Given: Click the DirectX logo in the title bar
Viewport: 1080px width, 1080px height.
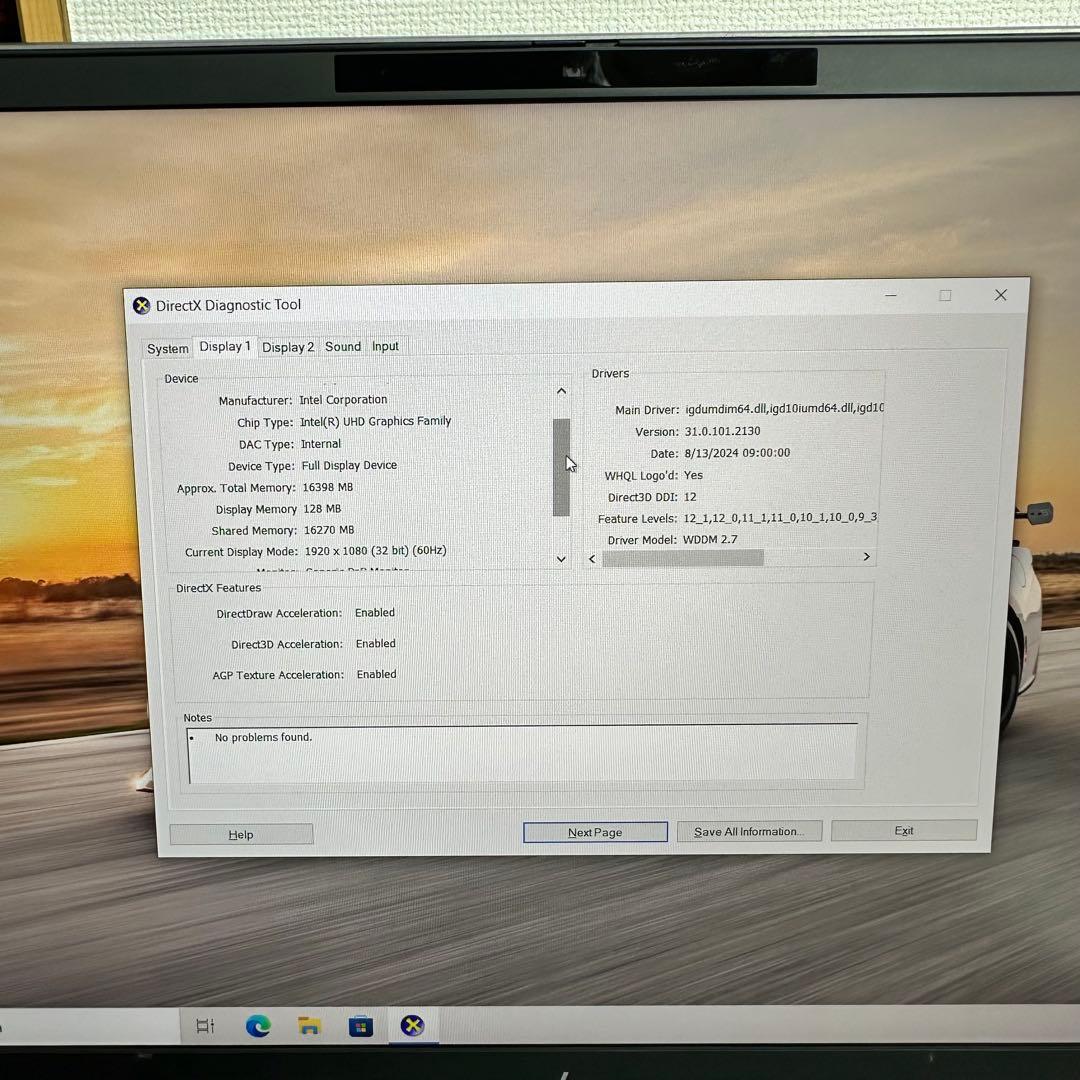Looking at the screenshot, I should click(x=141, y=305).
